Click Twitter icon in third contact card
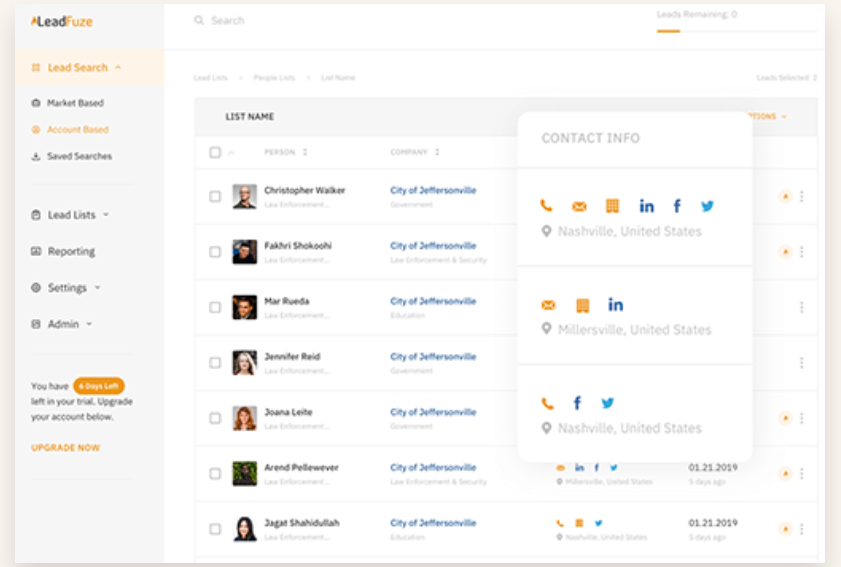 pyautogui.click(x=608, y=403)
